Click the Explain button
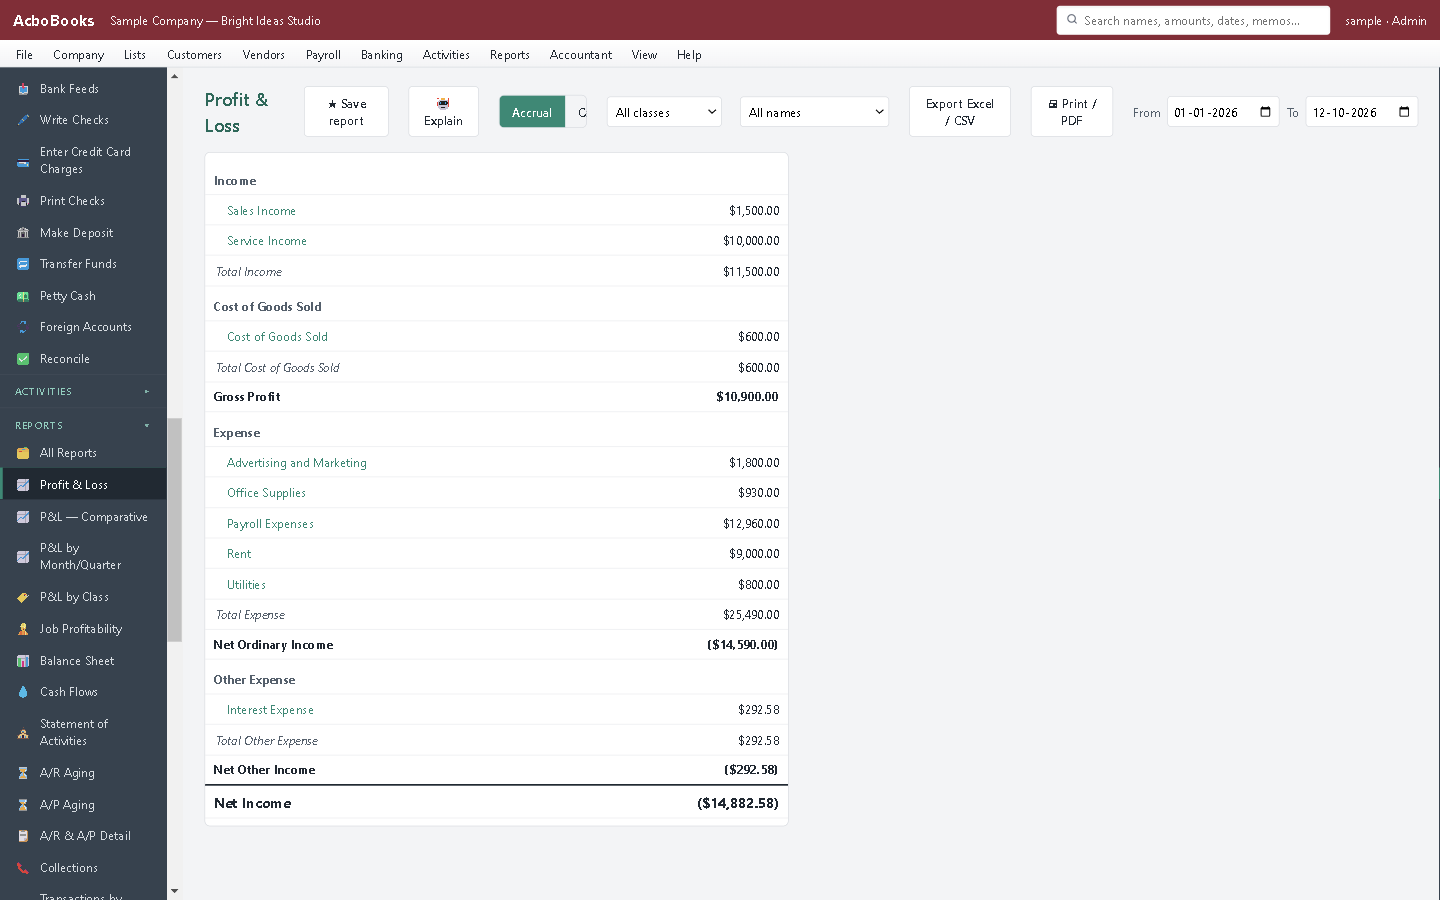Viewport: 1440px width, 900px height. [x=443, y=112]
